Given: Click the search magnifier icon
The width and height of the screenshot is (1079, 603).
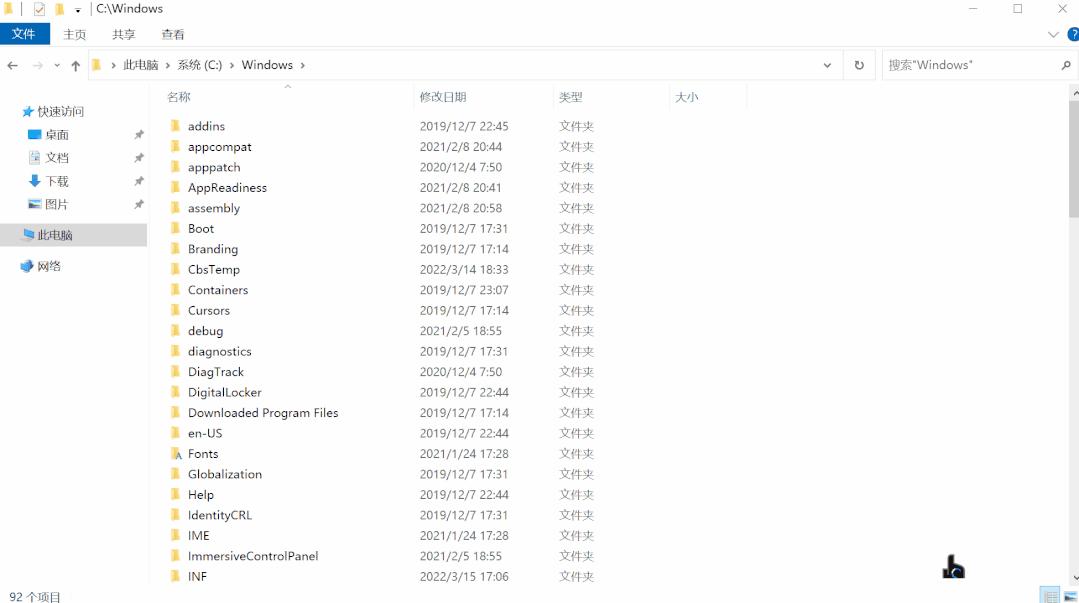Looking at the screenshot, I should tap(1066, 65).
